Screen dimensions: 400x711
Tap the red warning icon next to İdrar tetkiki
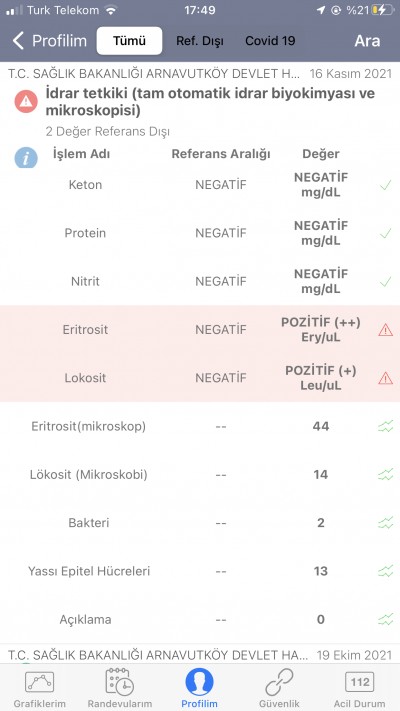pyautogui.click(x=26, y=101)
